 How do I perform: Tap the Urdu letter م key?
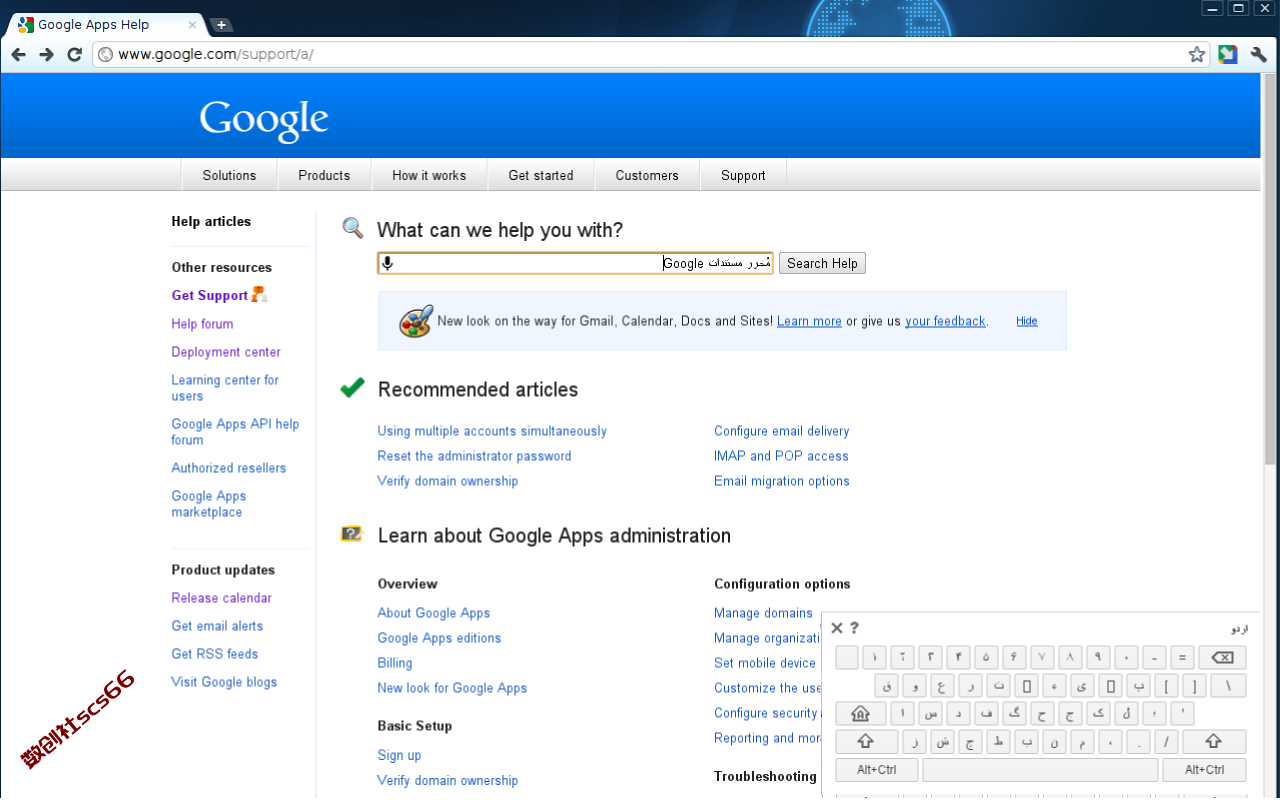coord(1082,741)
